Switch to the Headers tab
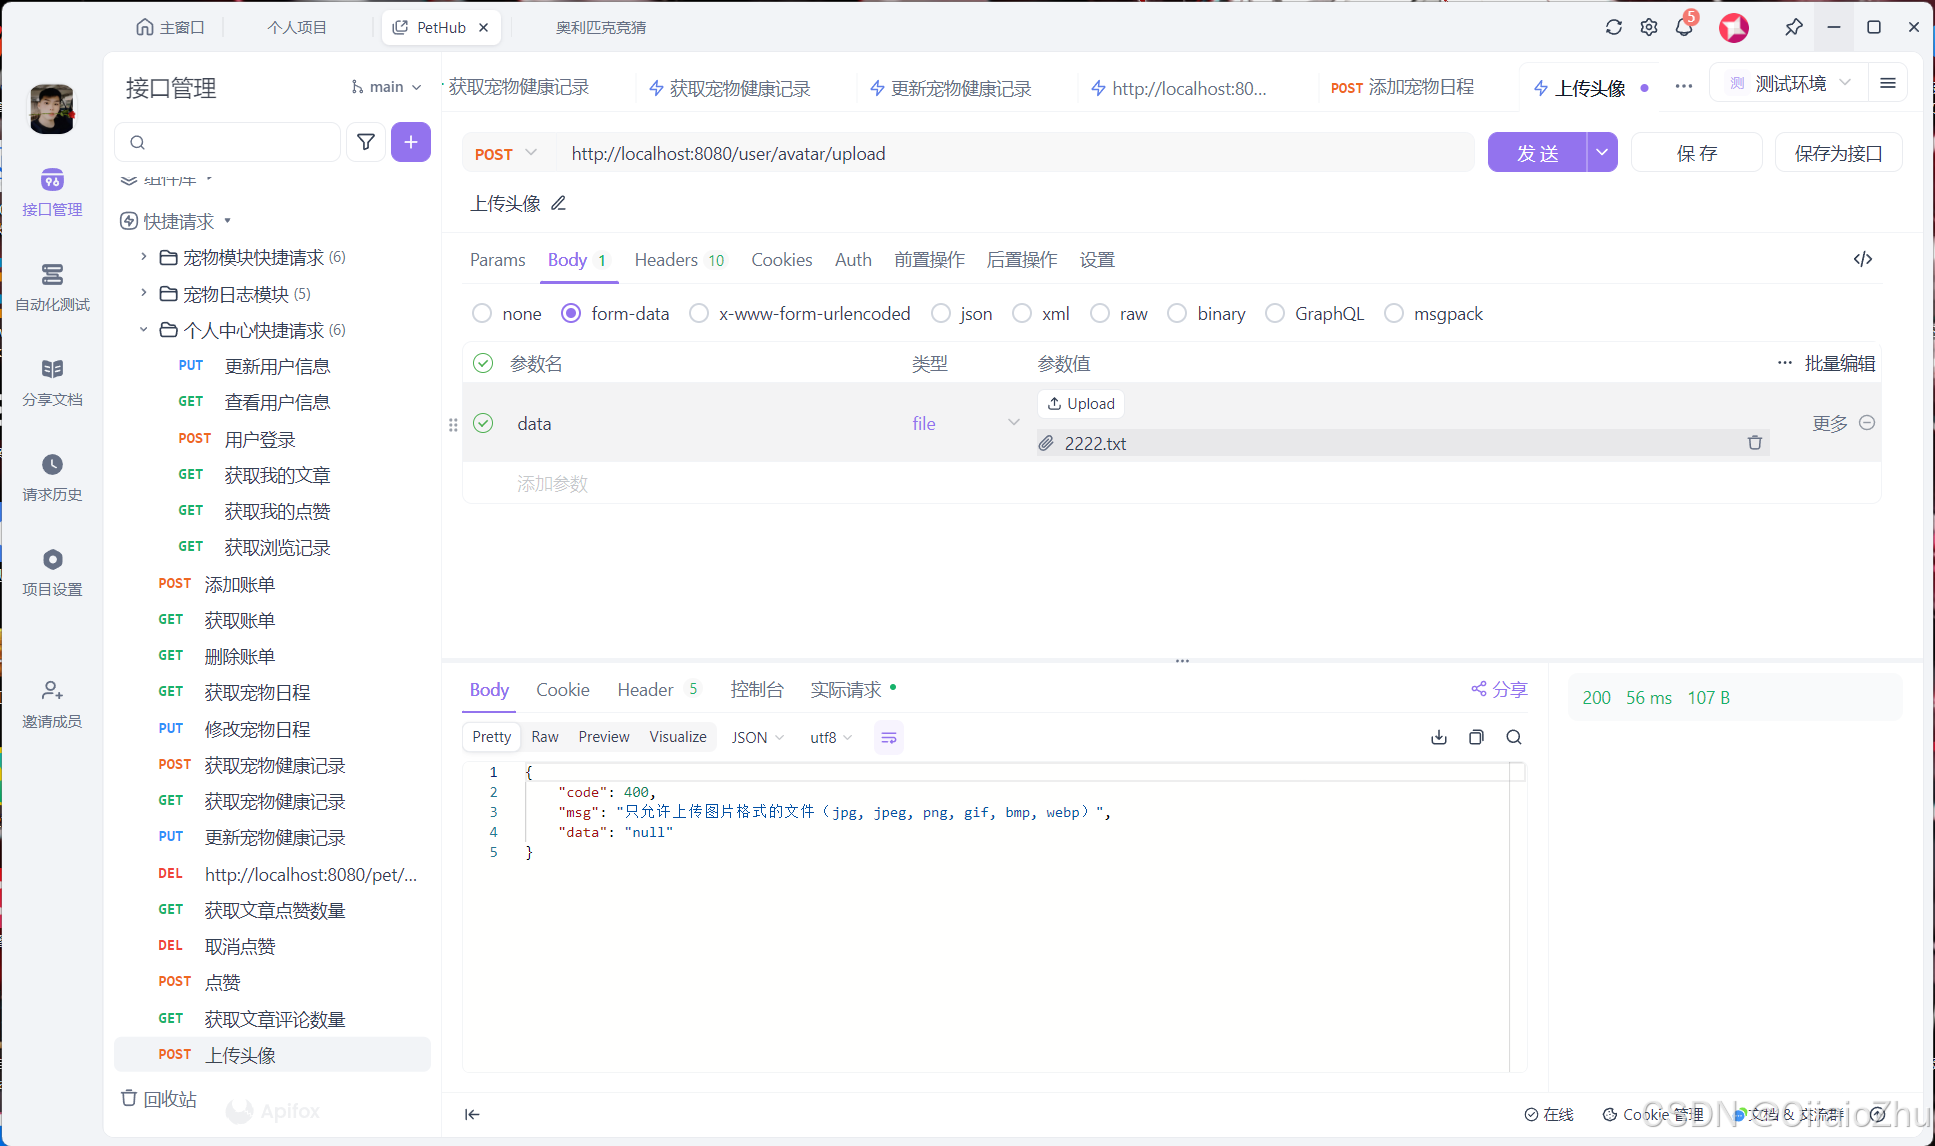The image size is (1935, 1146). point(666,259)
